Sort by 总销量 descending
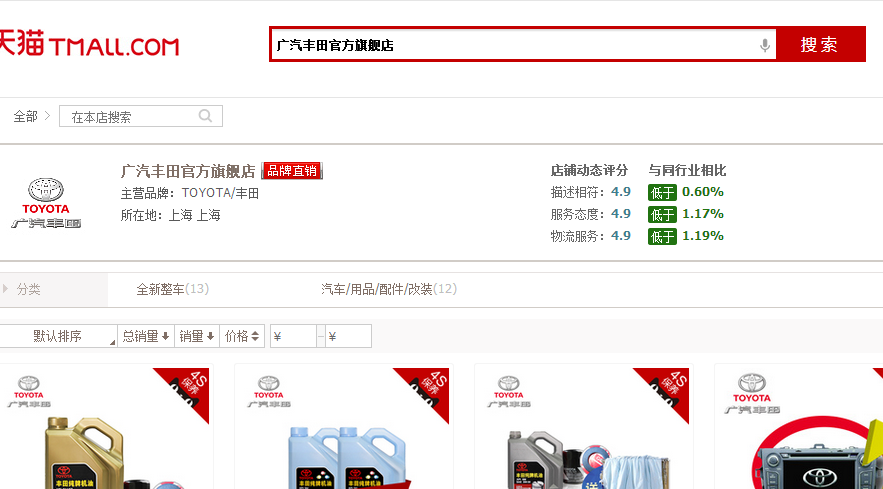The height and width of the screenshot is (489, 883). click(x=146, y=336)
